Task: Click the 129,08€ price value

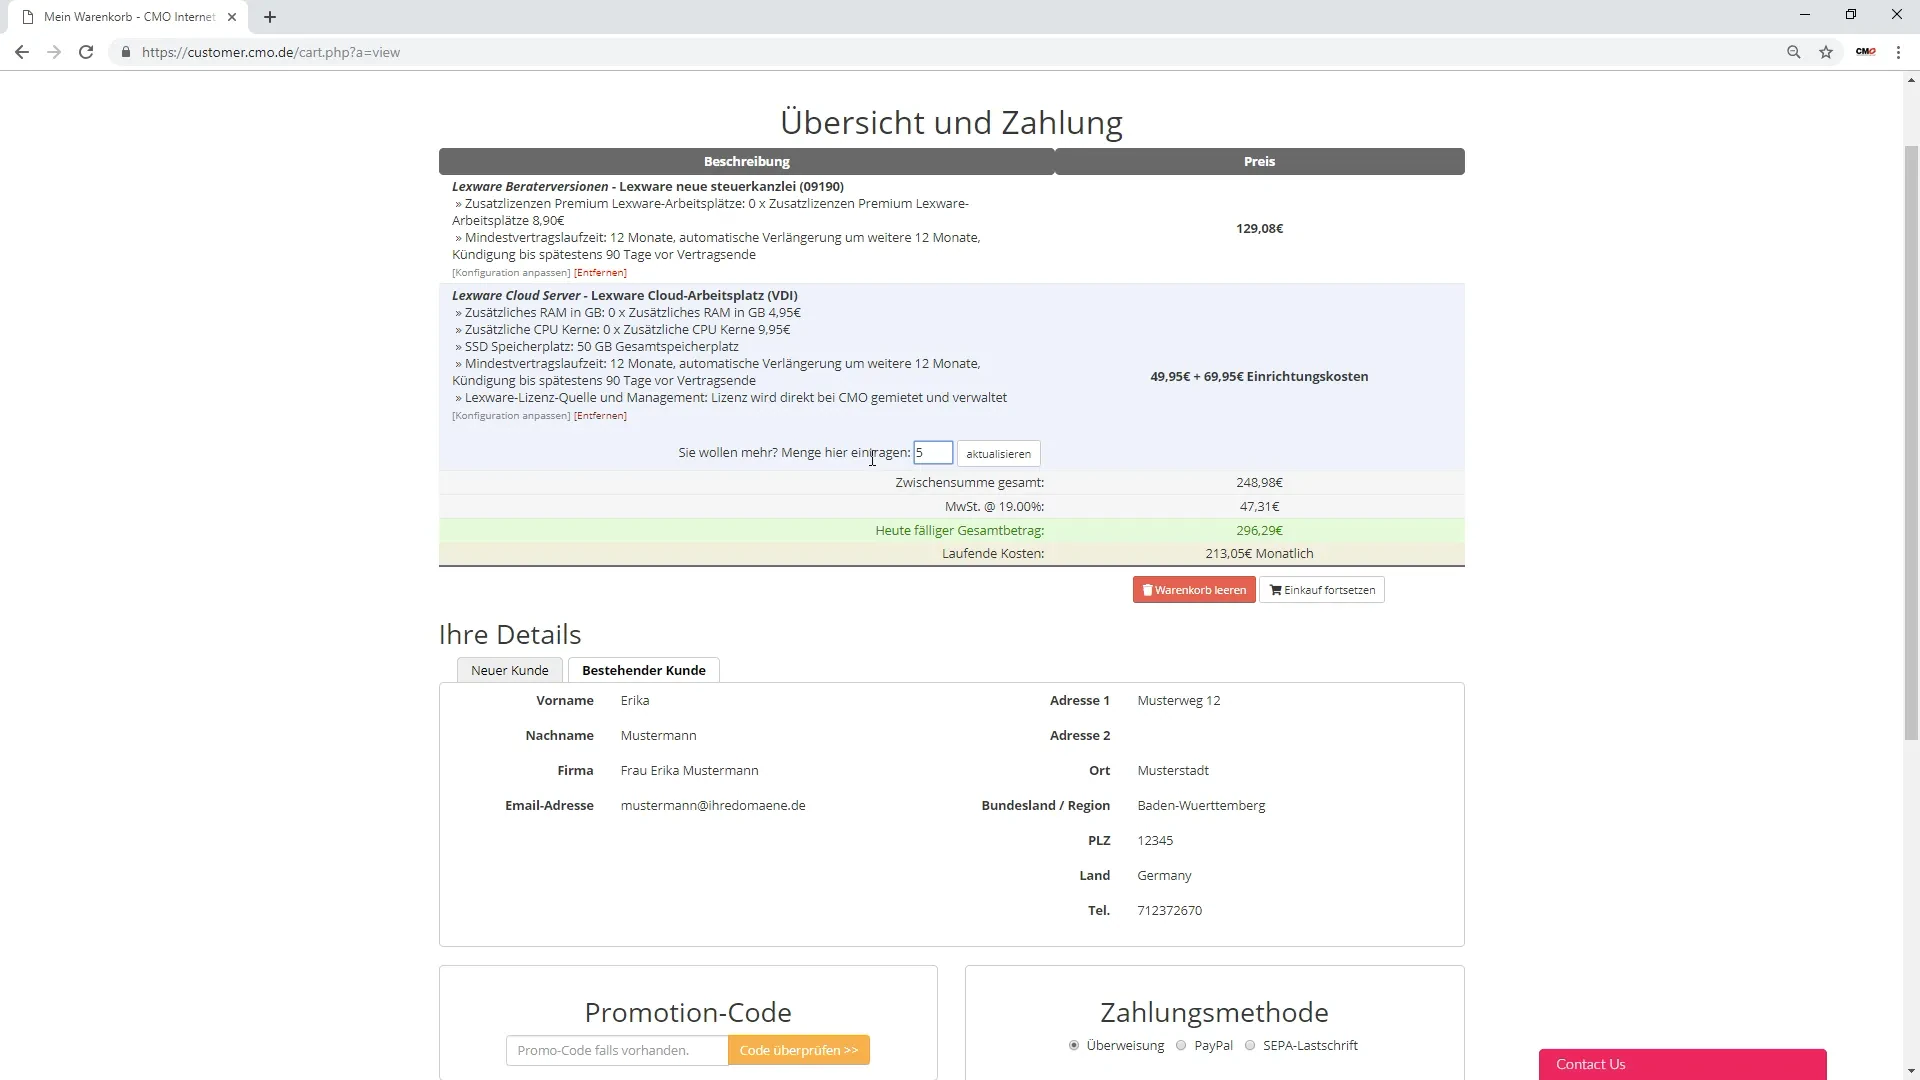Action: click(x=1259, y=228)
